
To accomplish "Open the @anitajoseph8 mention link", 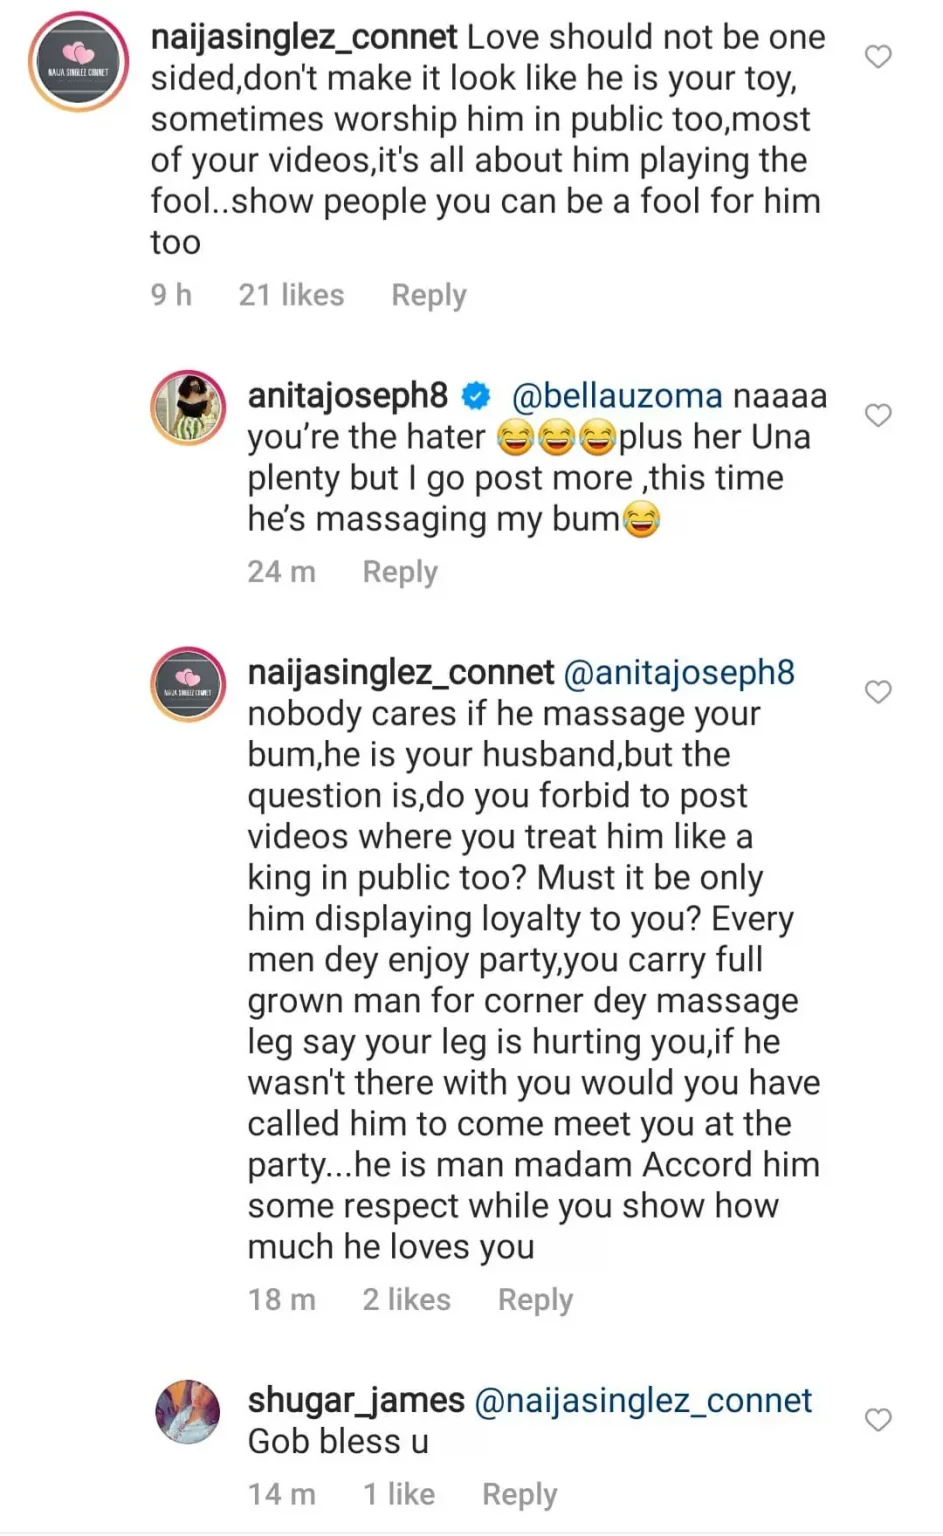I will 679,673.
